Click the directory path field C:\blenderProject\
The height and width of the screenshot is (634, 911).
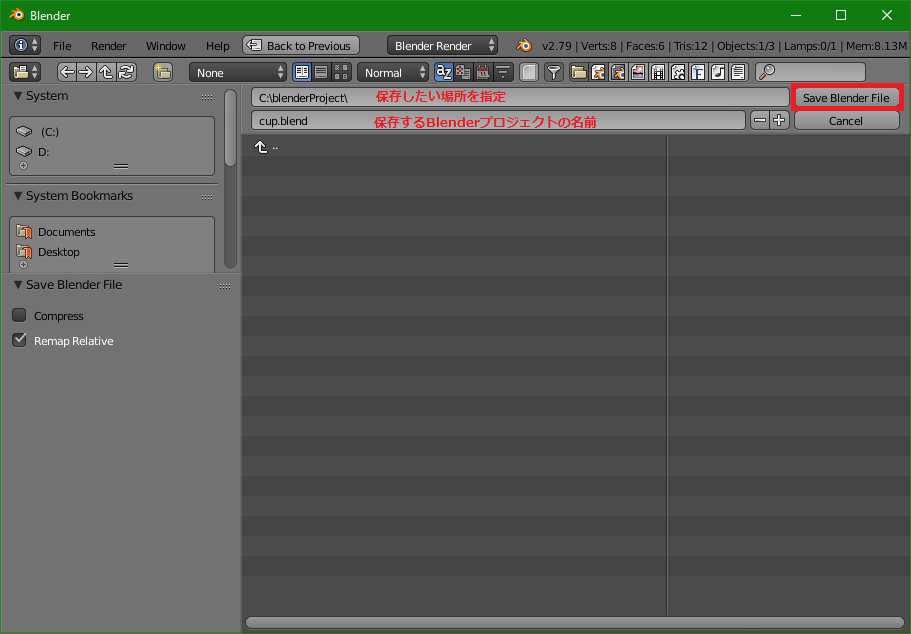(x=520, y=98)
